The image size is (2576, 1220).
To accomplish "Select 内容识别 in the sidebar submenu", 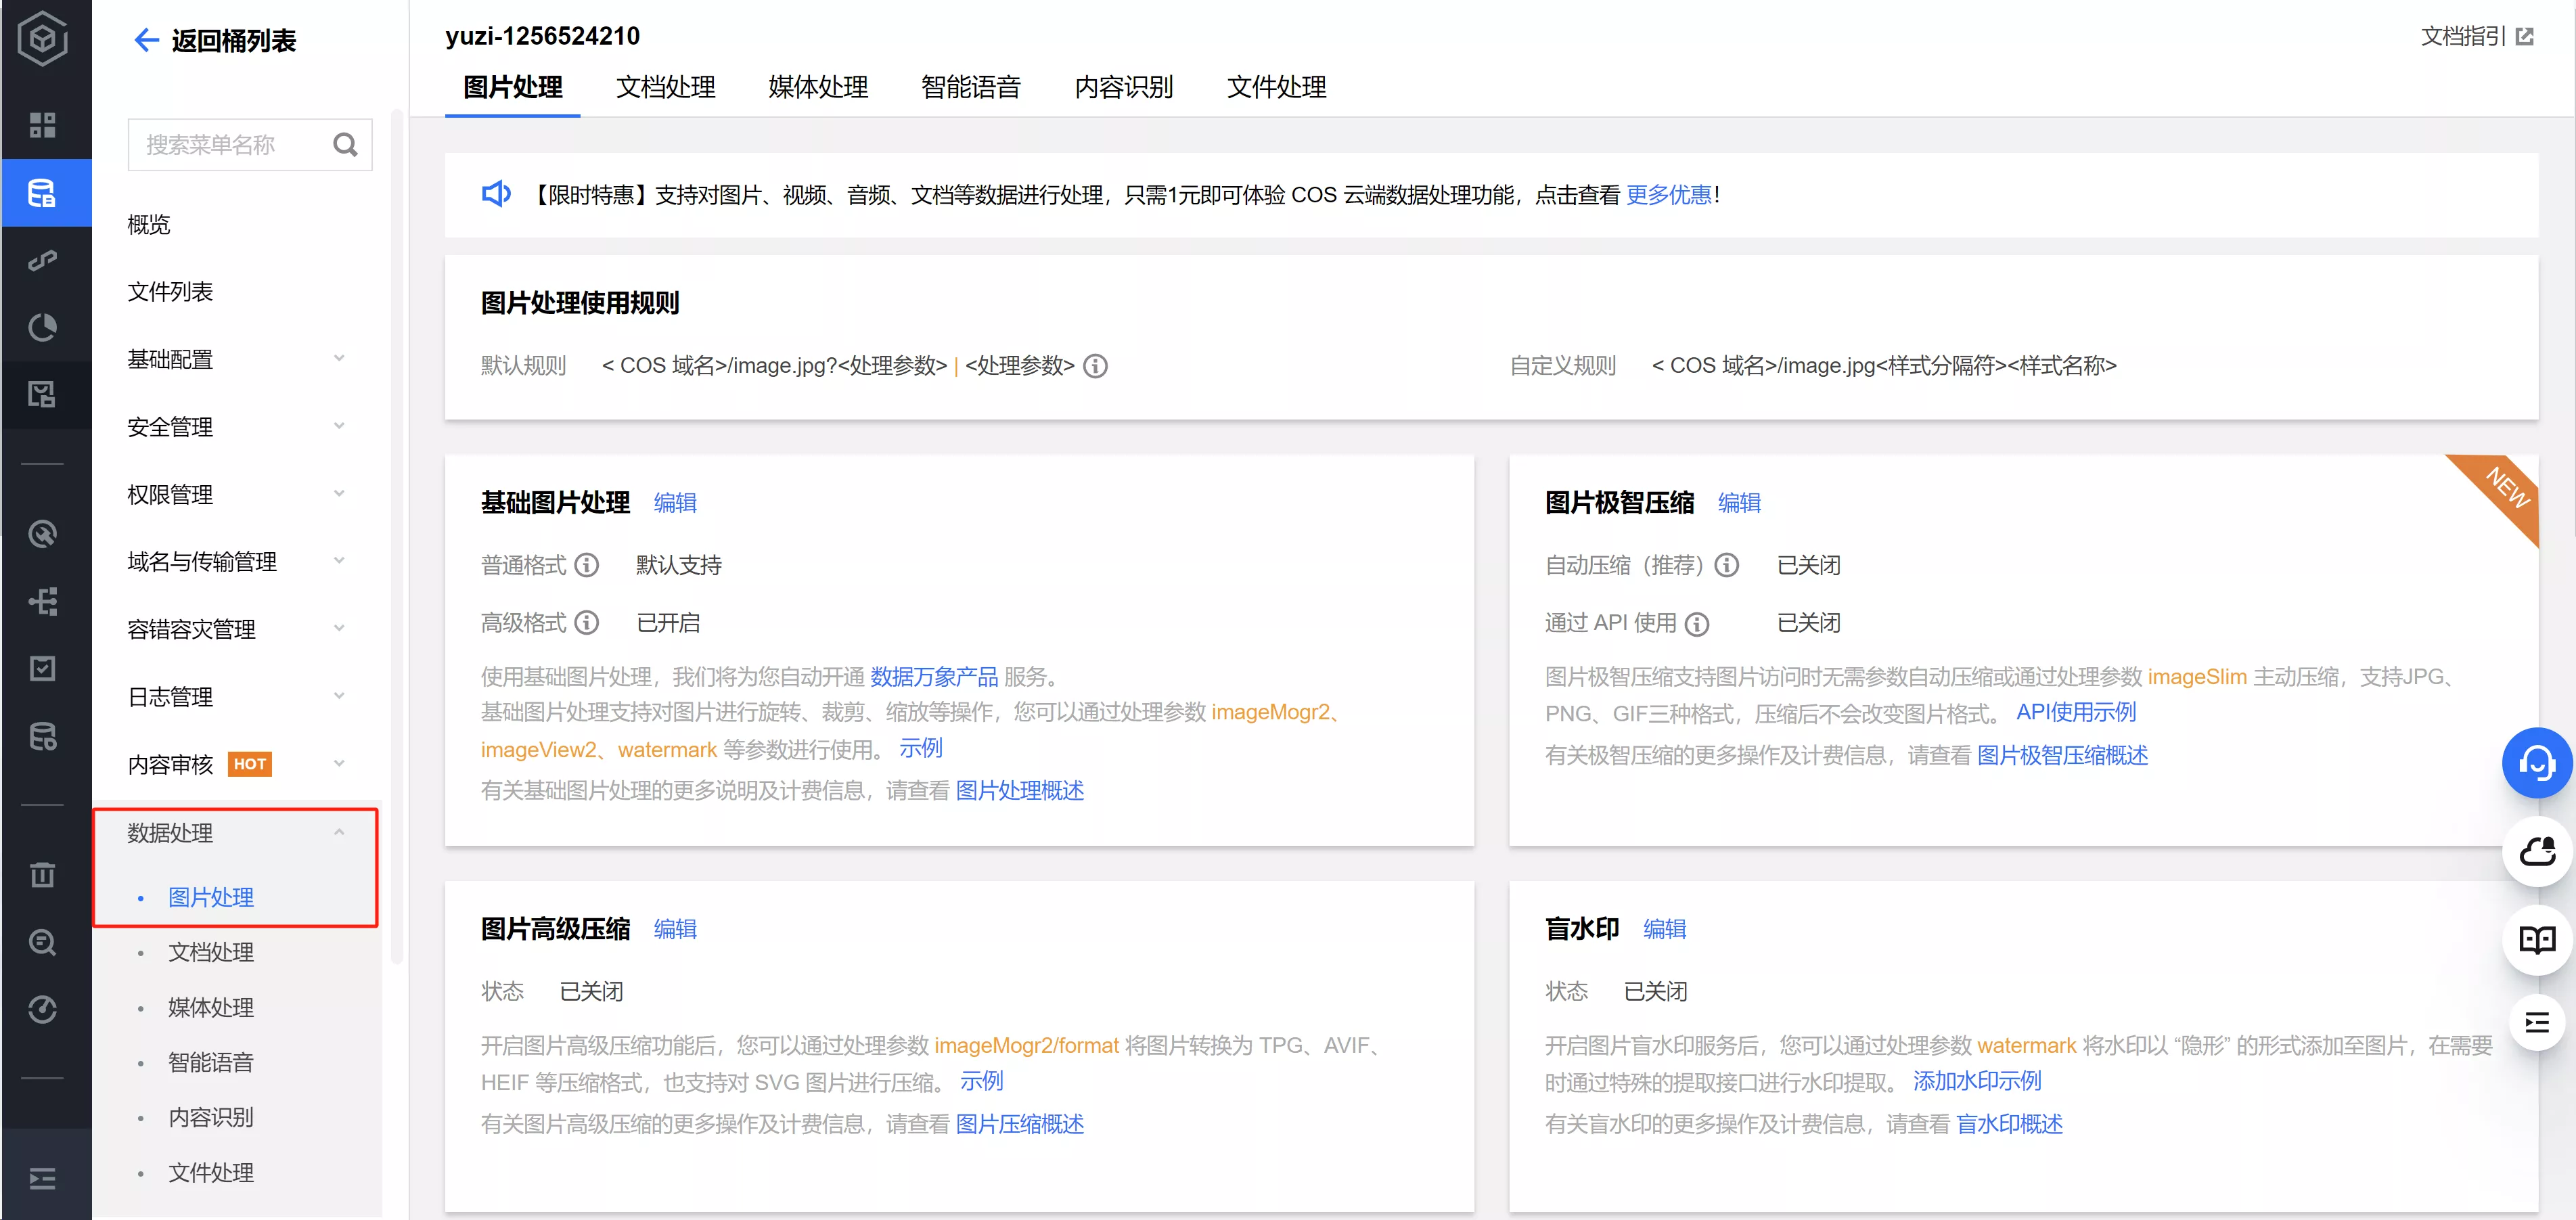I will click(x=211, y=1117).
